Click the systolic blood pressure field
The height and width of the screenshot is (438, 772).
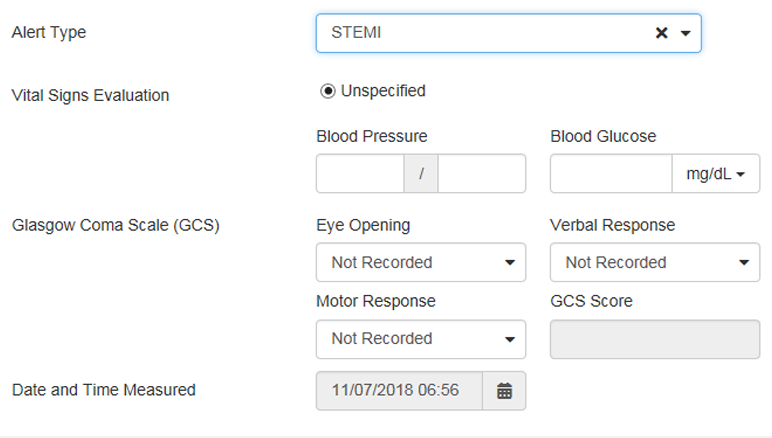[360, 174]
